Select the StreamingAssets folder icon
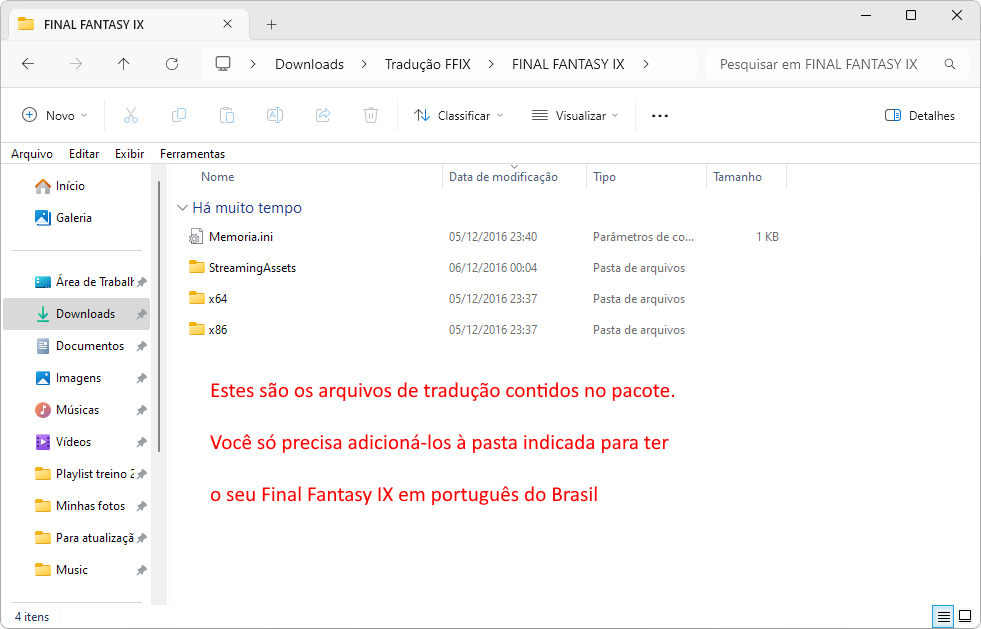Image resolution: width=981 pixels, height=629 pixels. click(x=196, y=267)
